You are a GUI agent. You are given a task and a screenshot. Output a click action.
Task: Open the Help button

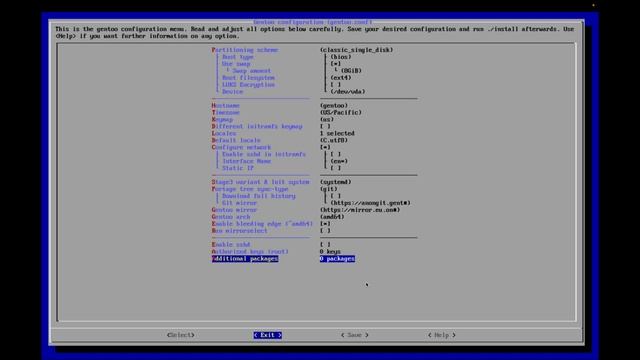pos(442,335)
